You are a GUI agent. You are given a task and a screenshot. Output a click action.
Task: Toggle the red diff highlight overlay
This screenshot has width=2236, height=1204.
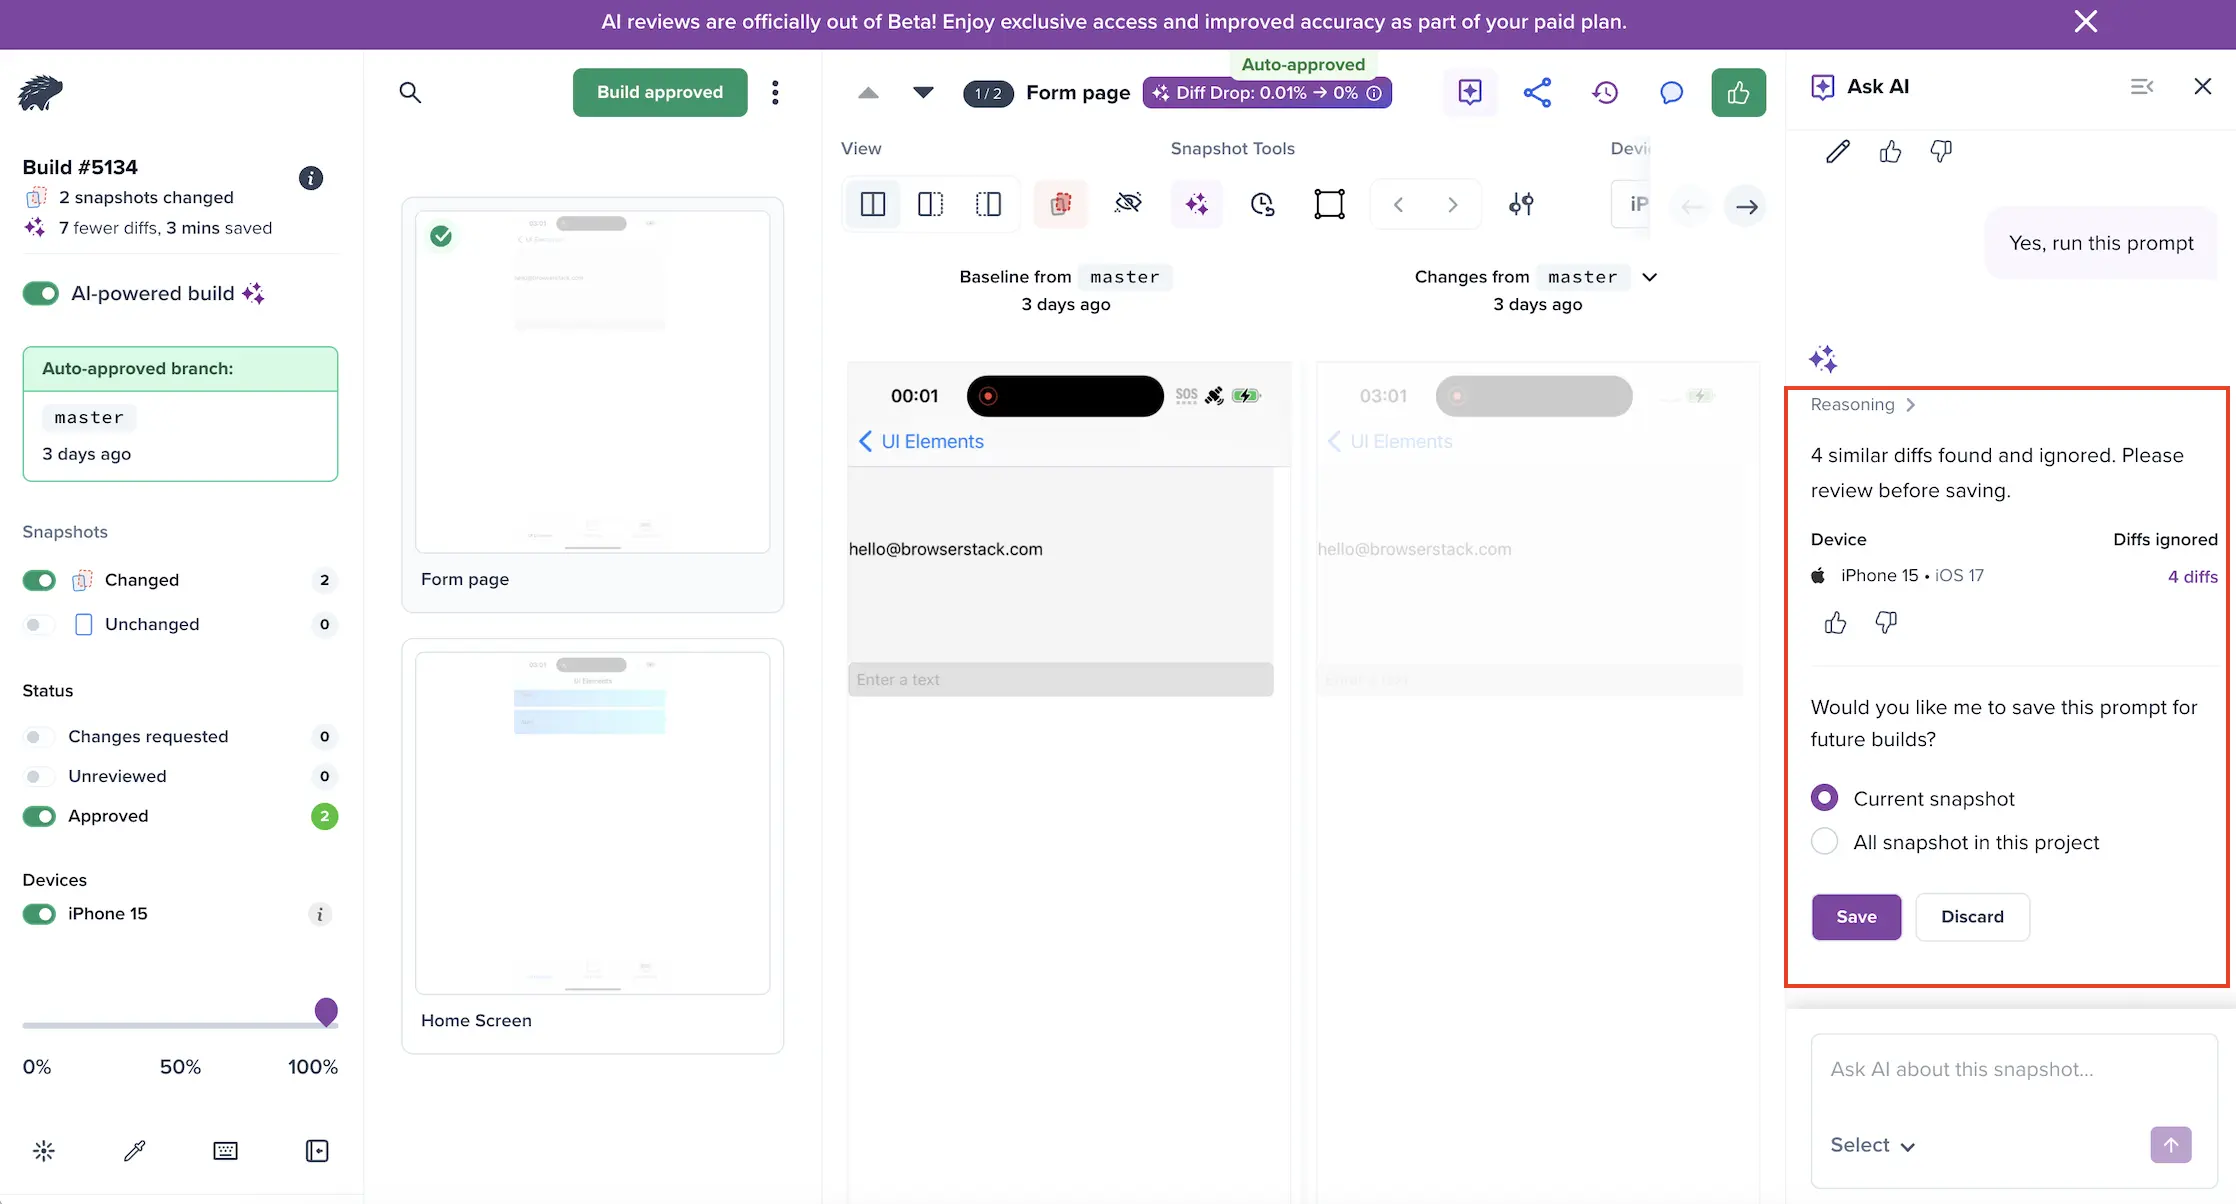1060,203
